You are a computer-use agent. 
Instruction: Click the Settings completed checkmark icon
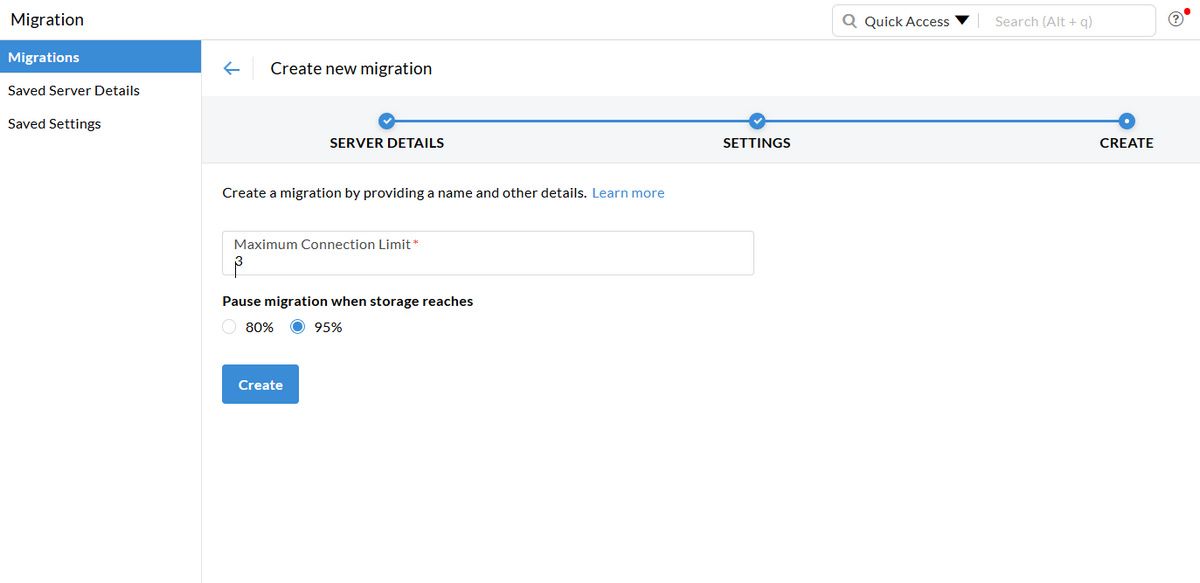click(757, 120)
